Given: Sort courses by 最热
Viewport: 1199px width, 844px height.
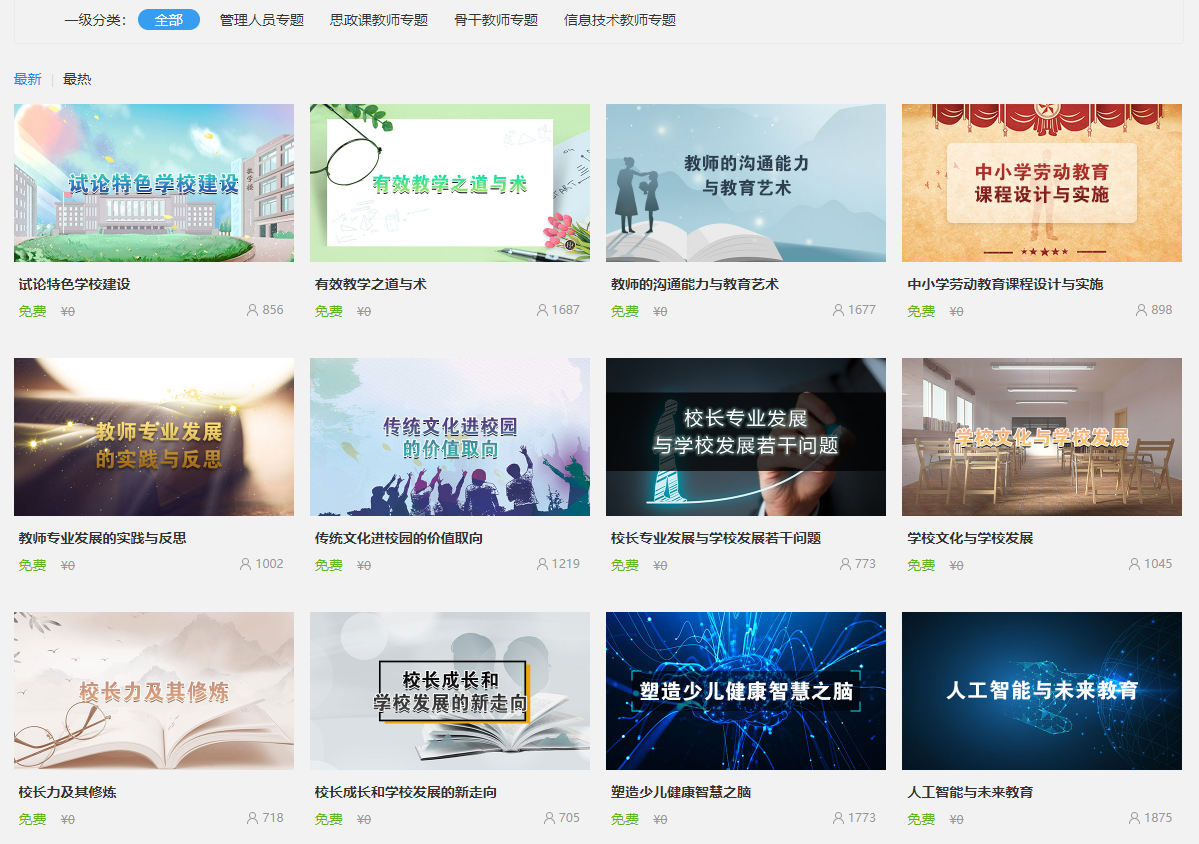Looking at the screenshot, I should pos(77,79).
